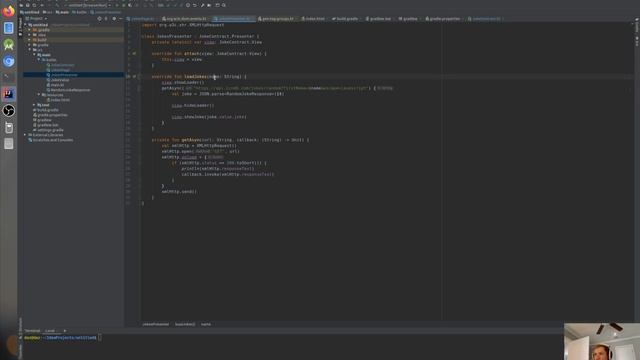Screen dimensions: 640x360
Task: Switch to the JokeView.kt editor tab
Action: pos(485,19)
